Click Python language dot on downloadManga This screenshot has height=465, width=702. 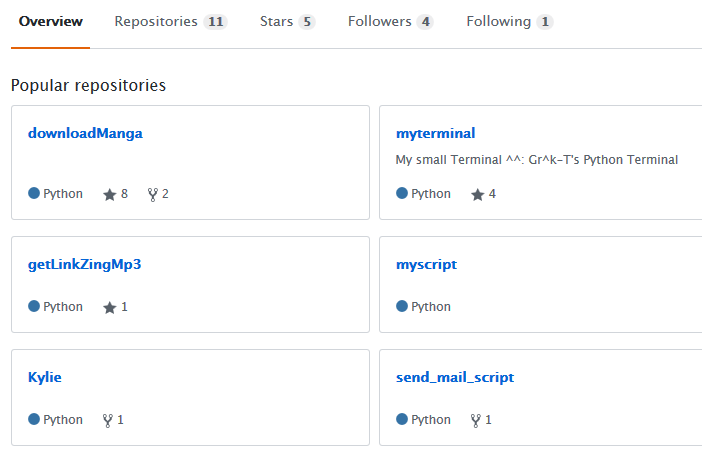34,193
